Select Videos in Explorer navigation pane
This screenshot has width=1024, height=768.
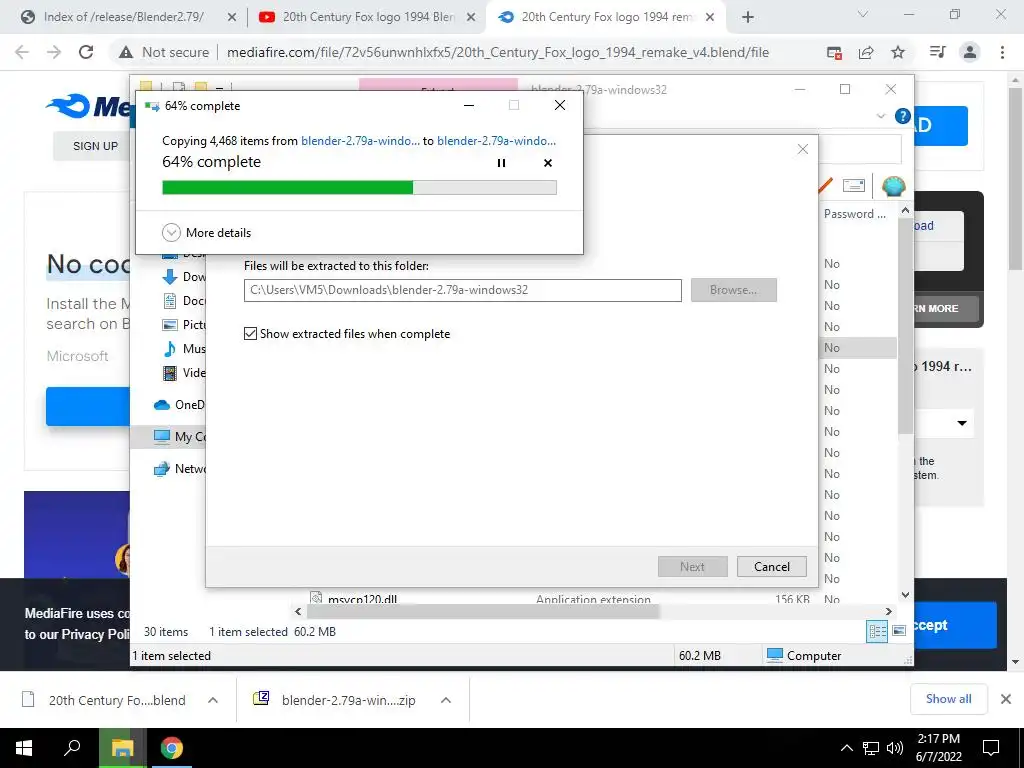click(x=184, y=373)
